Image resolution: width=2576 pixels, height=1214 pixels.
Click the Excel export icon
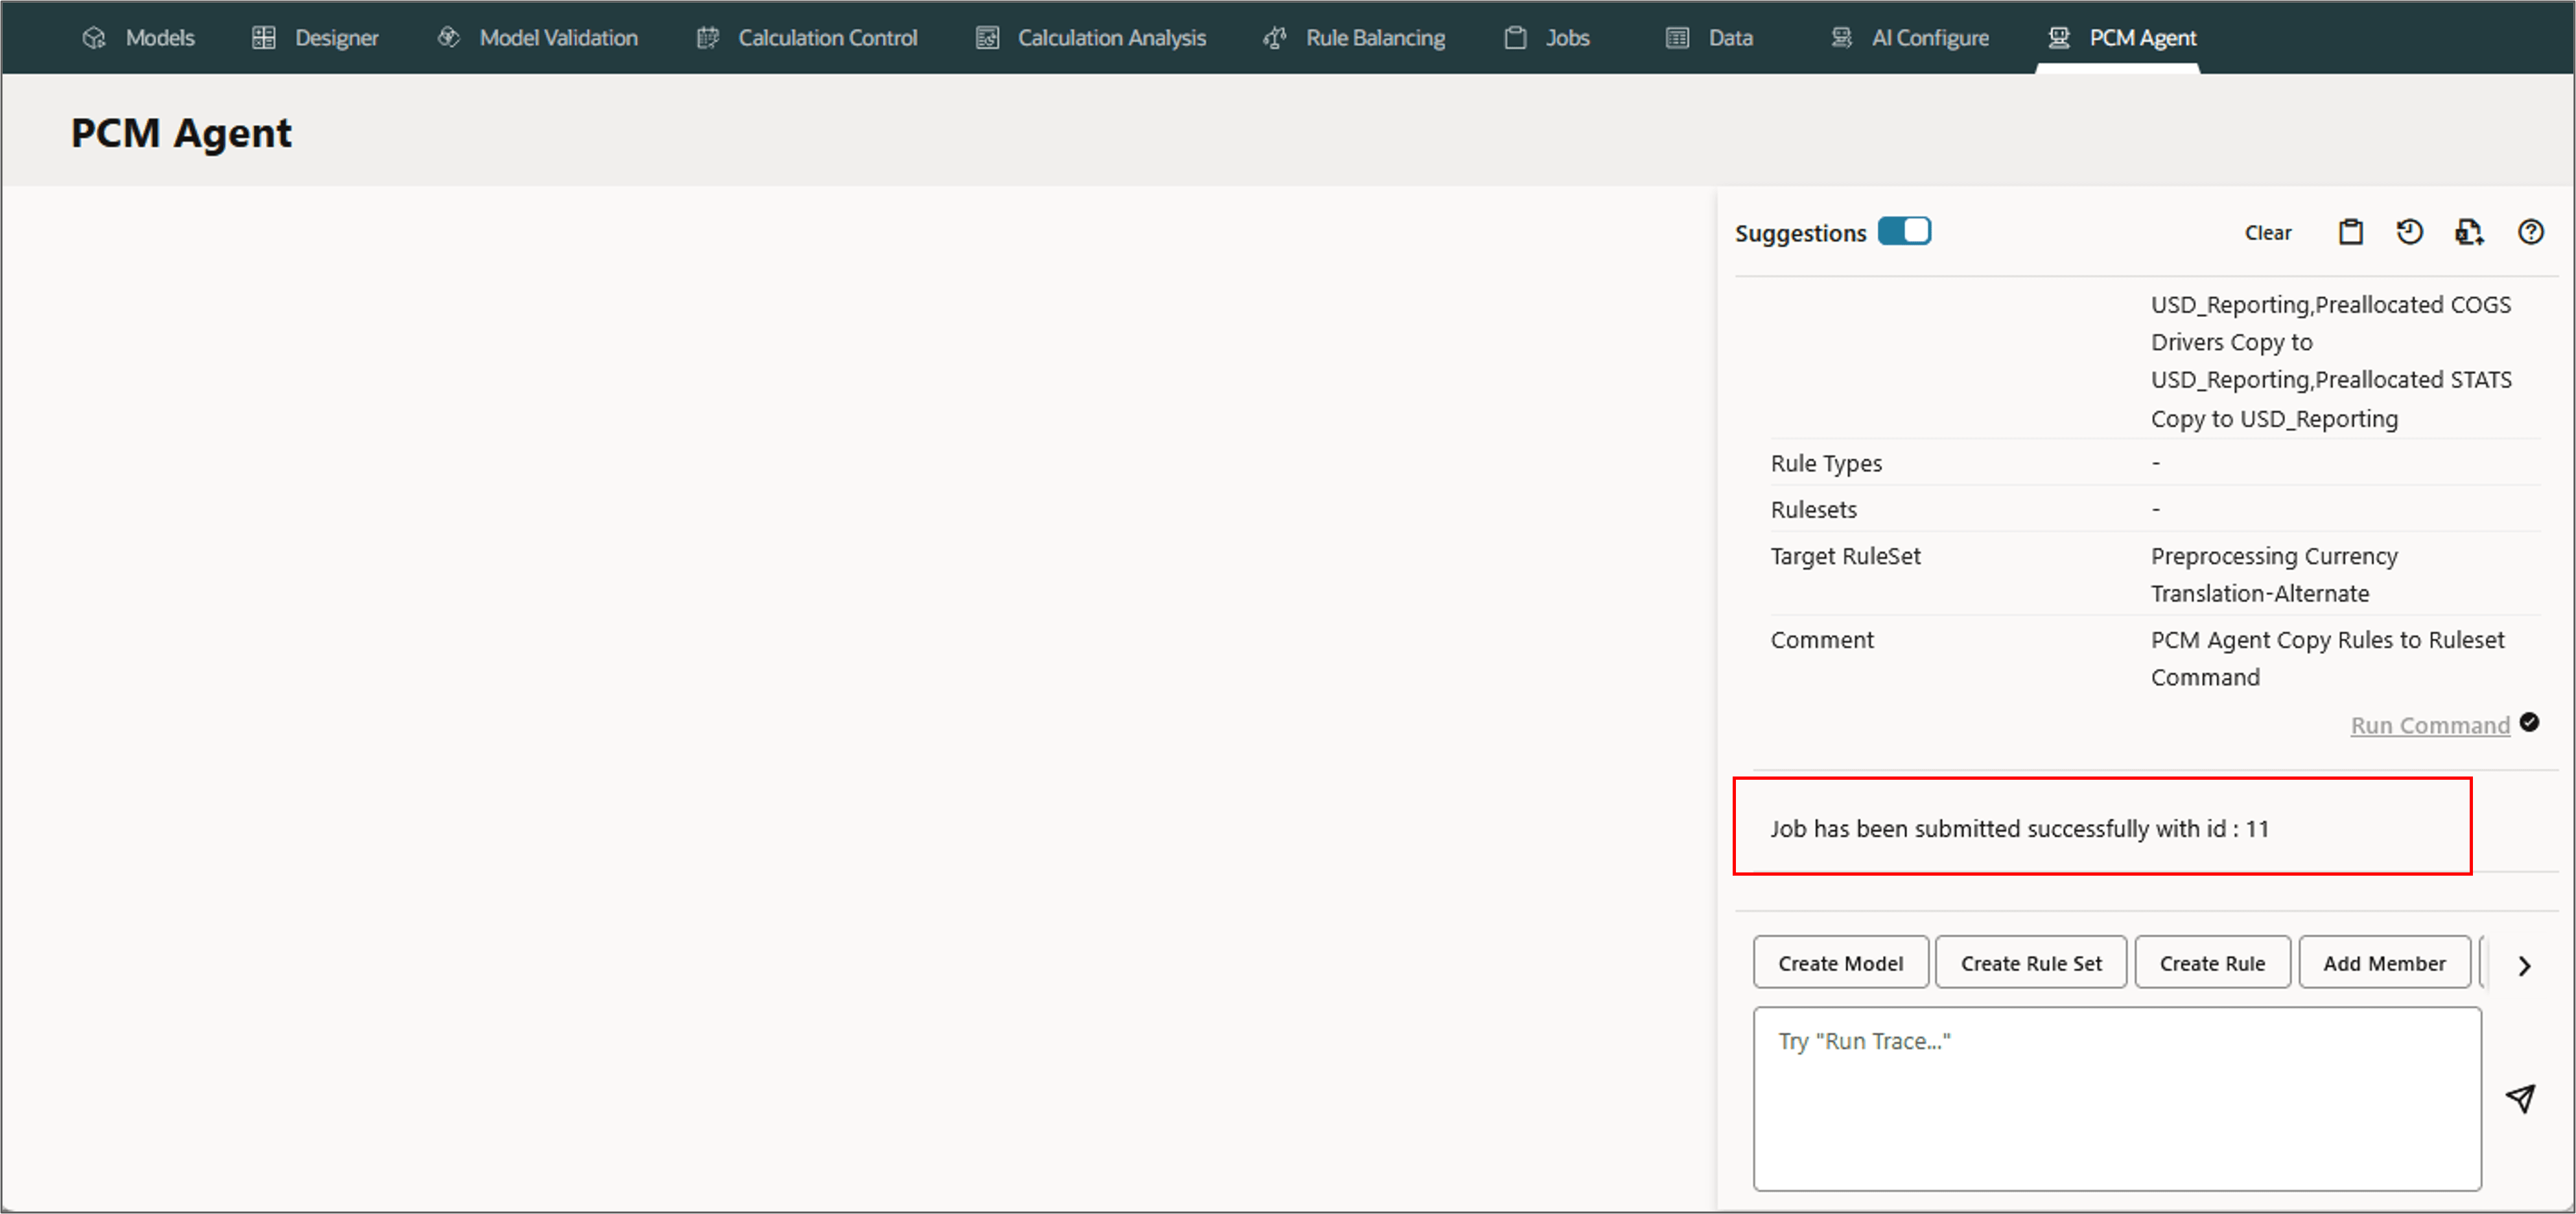[2468, 232]
